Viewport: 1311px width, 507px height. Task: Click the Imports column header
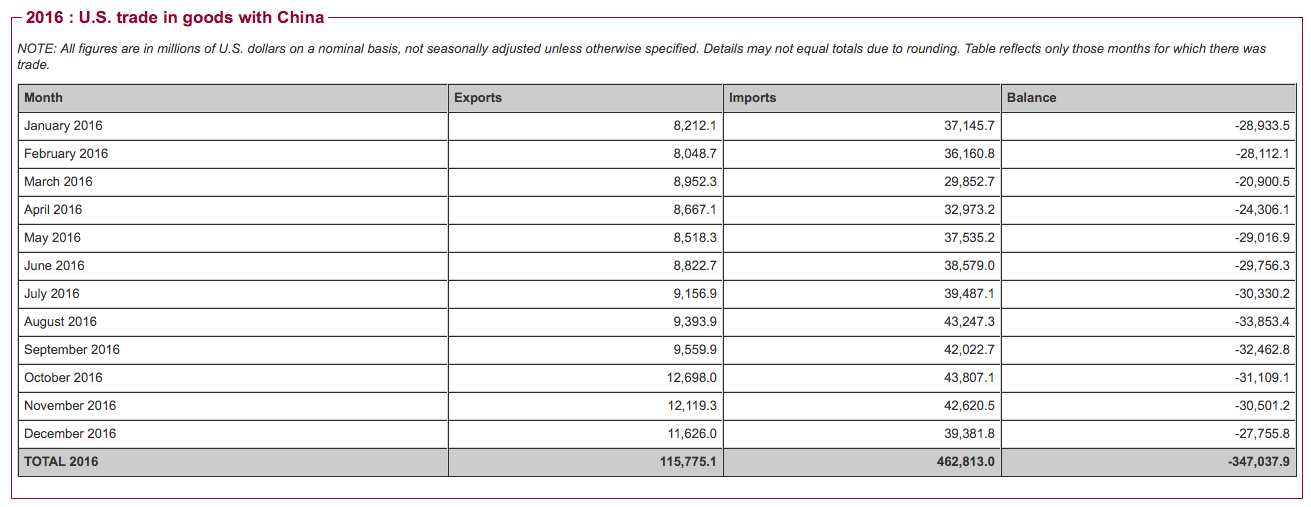(753, 98)
